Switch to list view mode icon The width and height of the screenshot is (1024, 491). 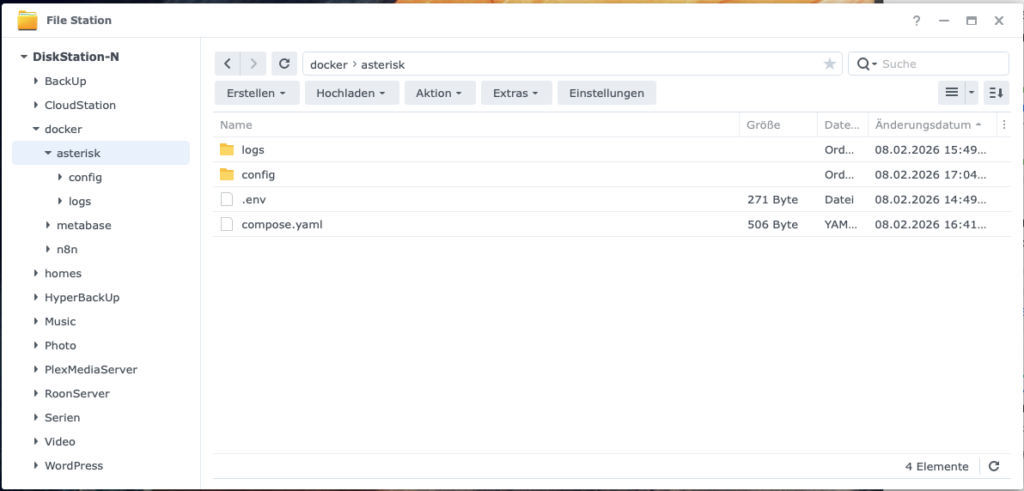pyautogui.click(x=952, y=93)
